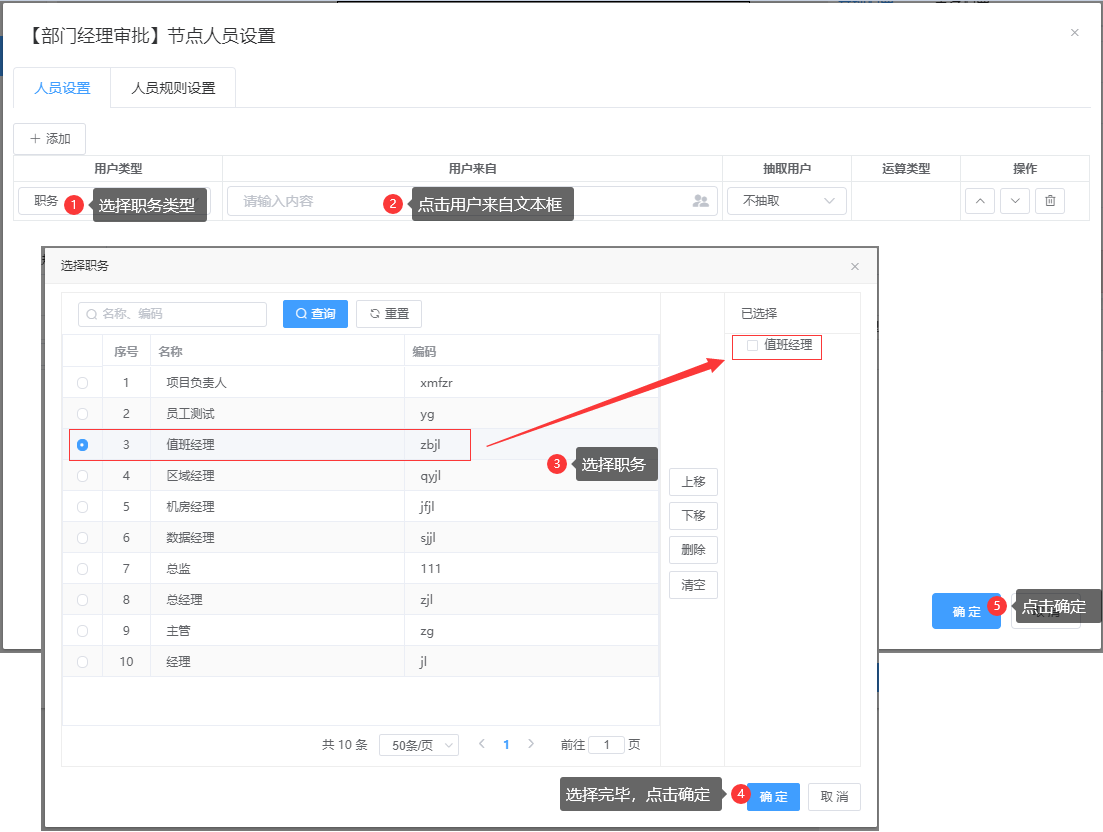Select radio button for 项目负责人

(x=82, y=383)
